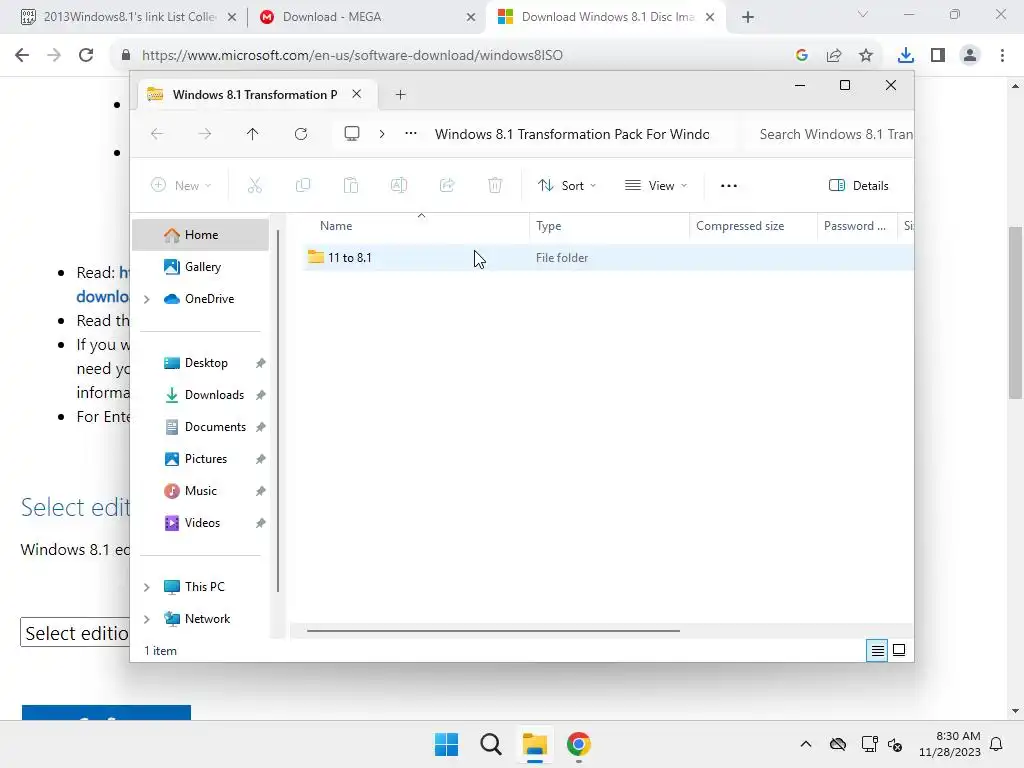Image resolution: width=1024 pixels, height=768 pixels.
Task: Click the Copy icon in Explorer toolbar
Action: point(303,185)
